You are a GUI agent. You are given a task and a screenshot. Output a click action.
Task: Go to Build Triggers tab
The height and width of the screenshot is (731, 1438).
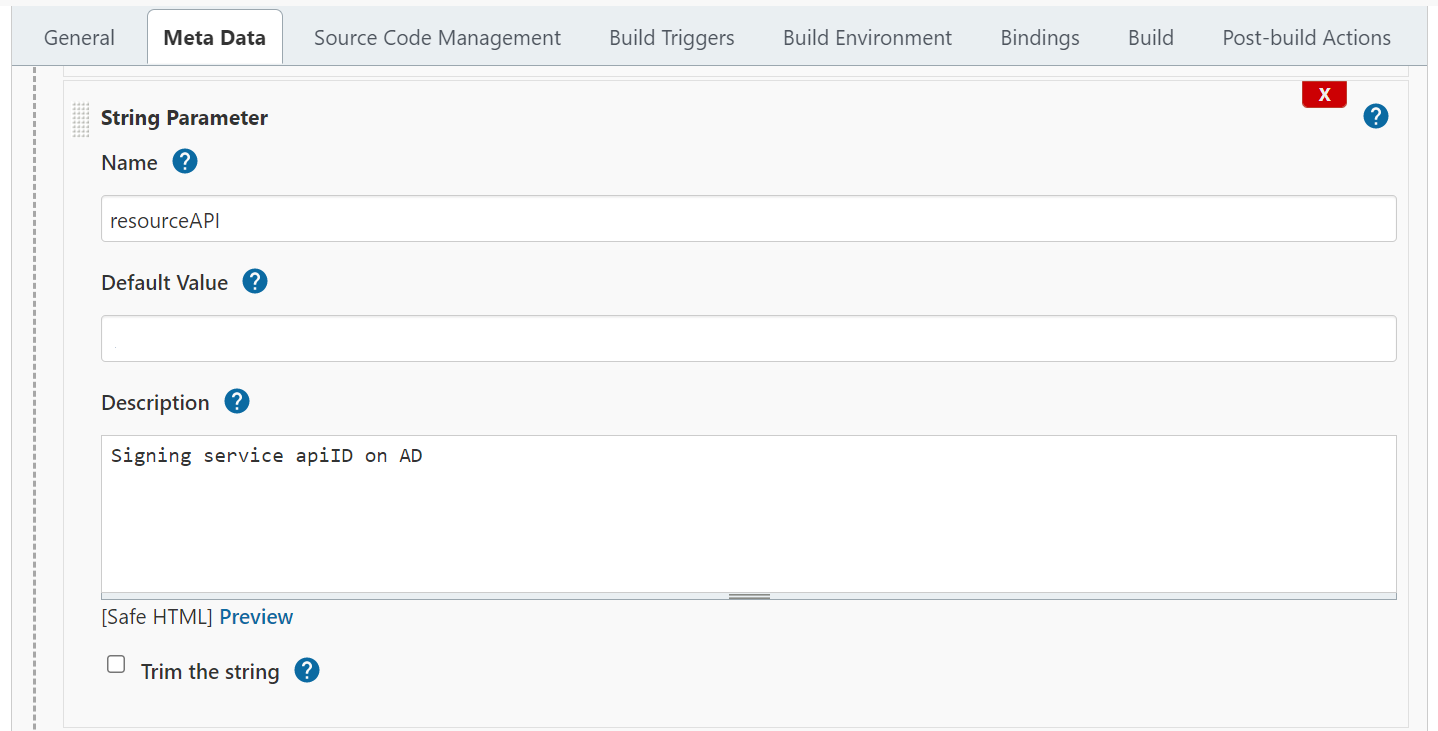pyautogui.click(x=671, y=38)
